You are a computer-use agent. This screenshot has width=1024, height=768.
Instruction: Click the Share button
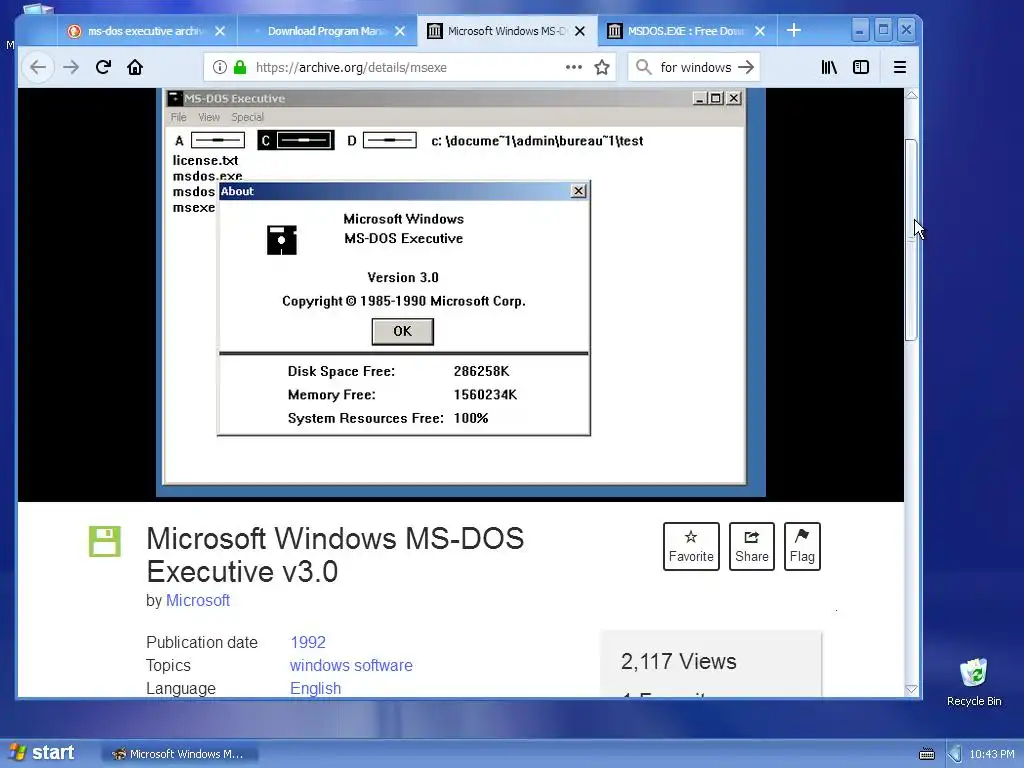[x=752, y=546]
